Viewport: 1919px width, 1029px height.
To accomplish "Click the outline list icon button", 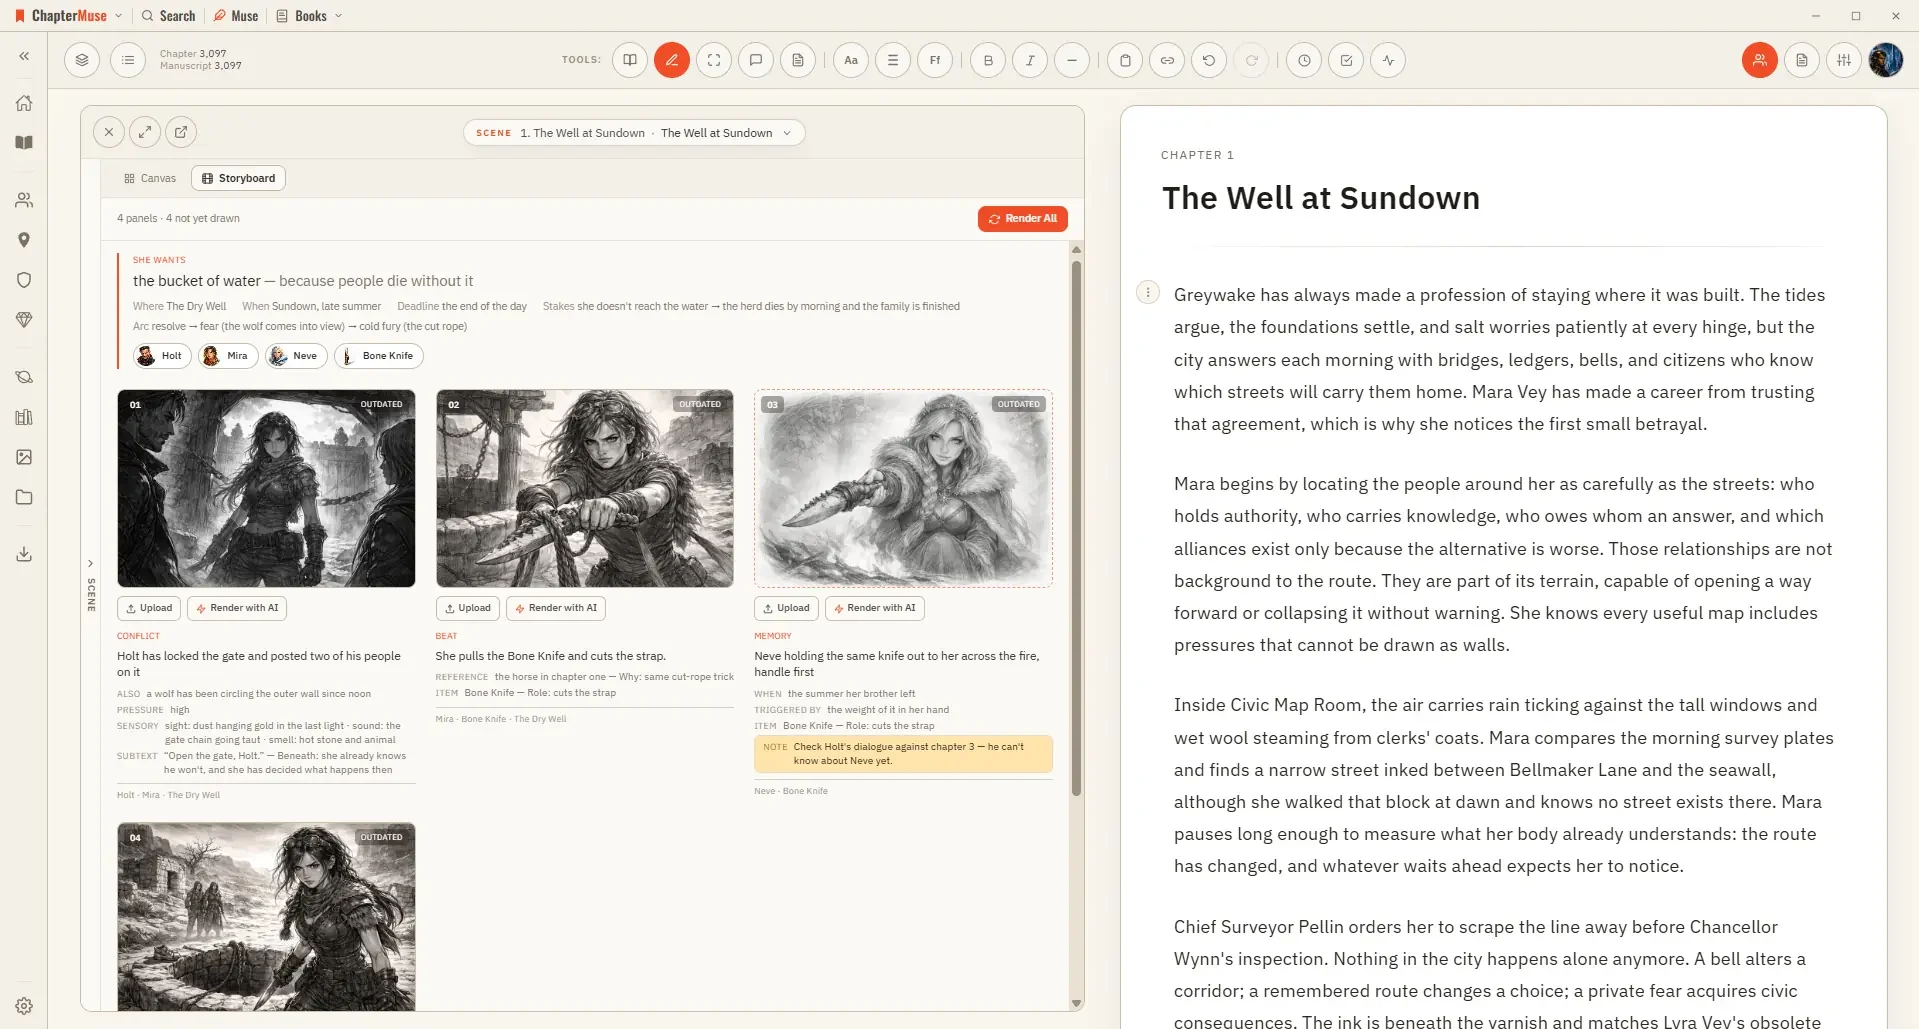I will tap(128, 60).
